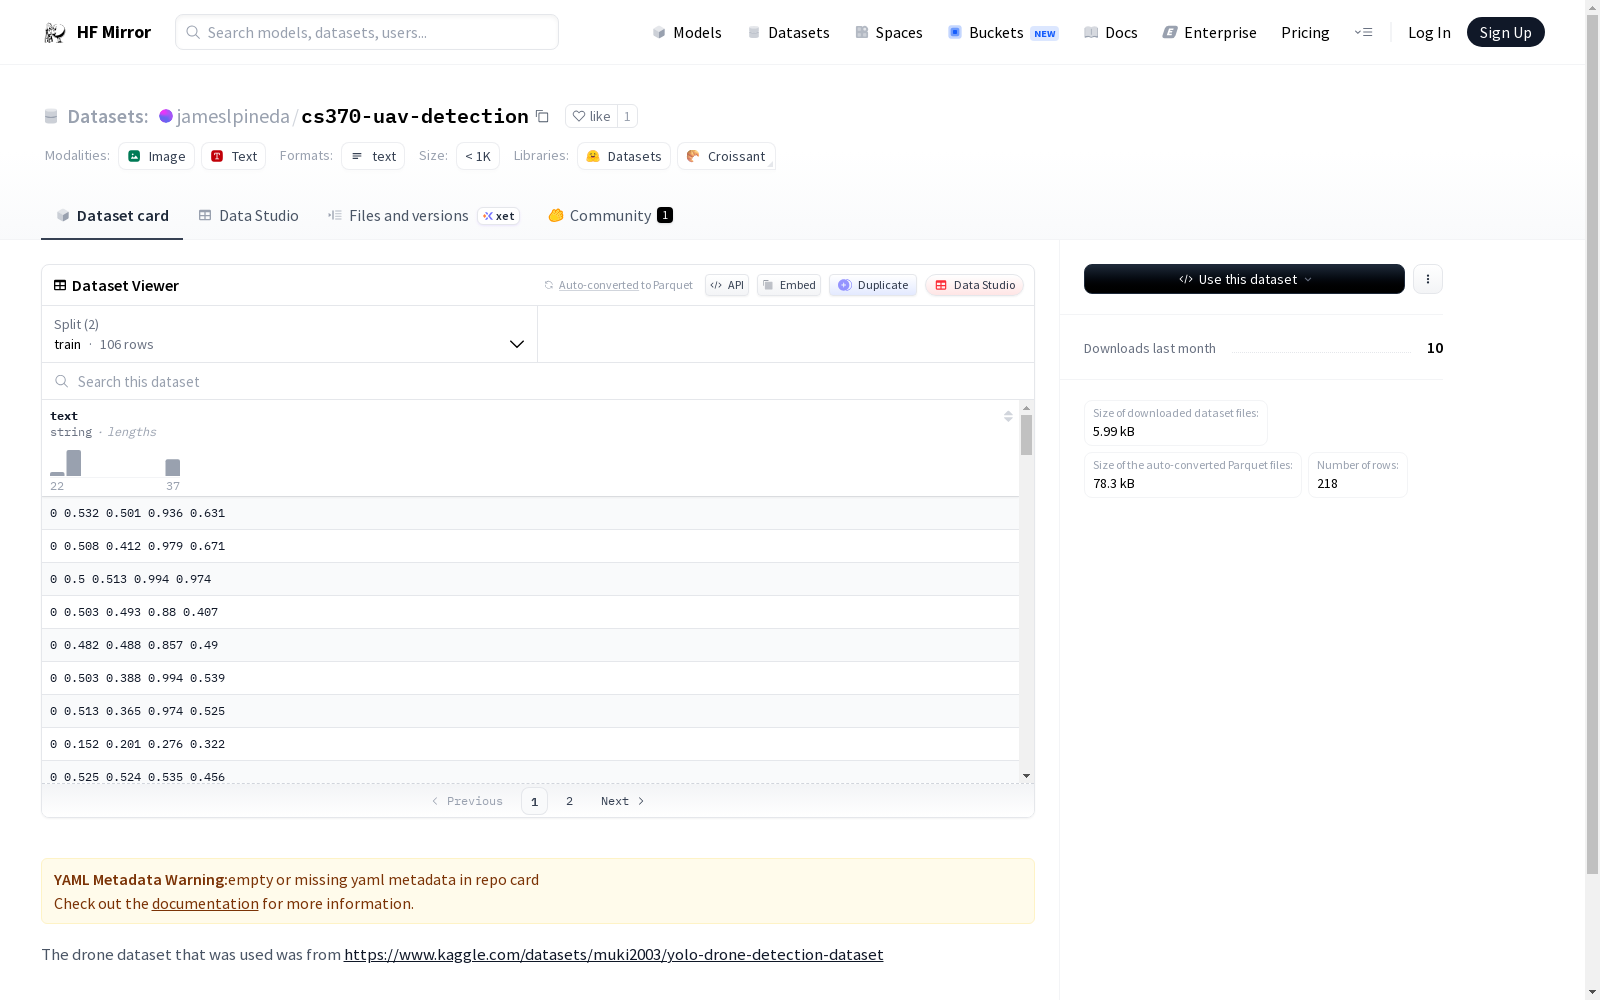Image resolution: width=1600 pixels, height=1000 pixels.
Task: Select the text format tag
Action: 373,156
